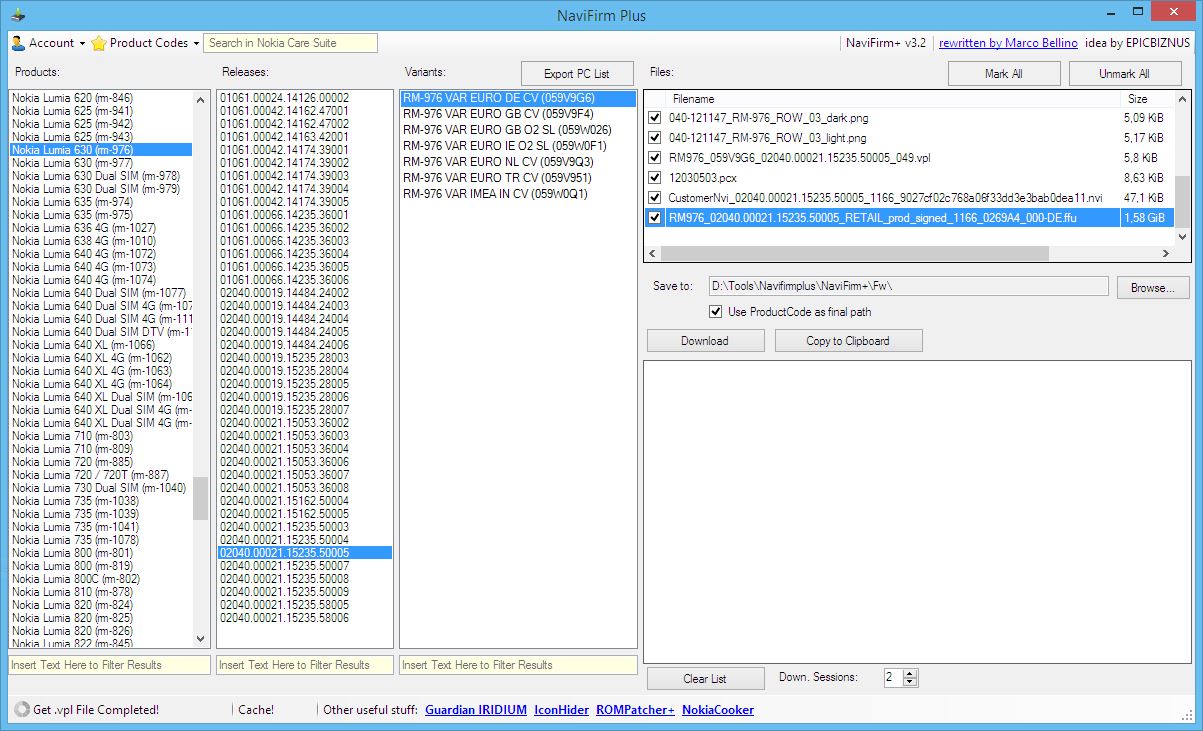Click Files list scrollbar down arrow
1203x731 pixels.
1182,237
